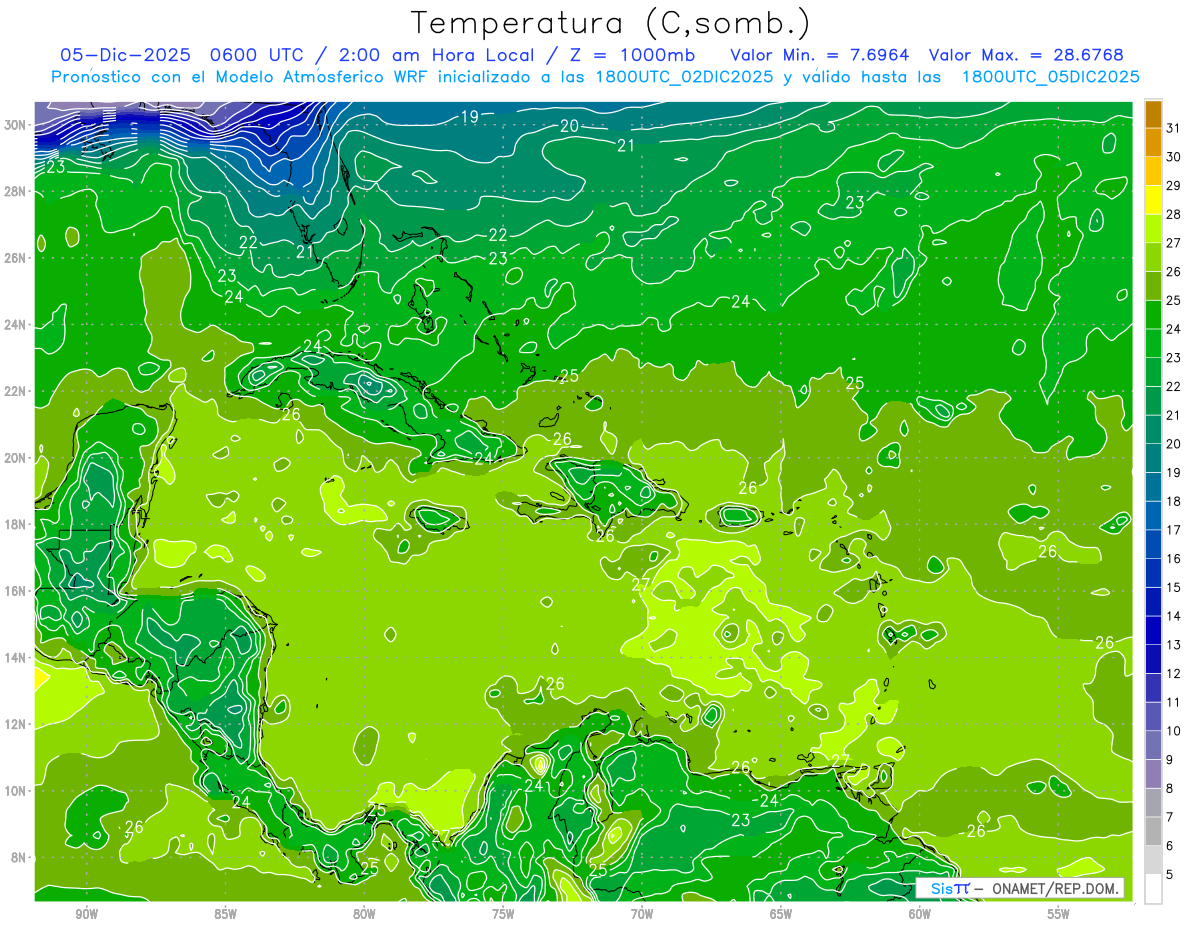This screenshot has width=1200, height=927.
Task: Click the purple legend swatch between 9 and 10
Action: point(1154,745)
